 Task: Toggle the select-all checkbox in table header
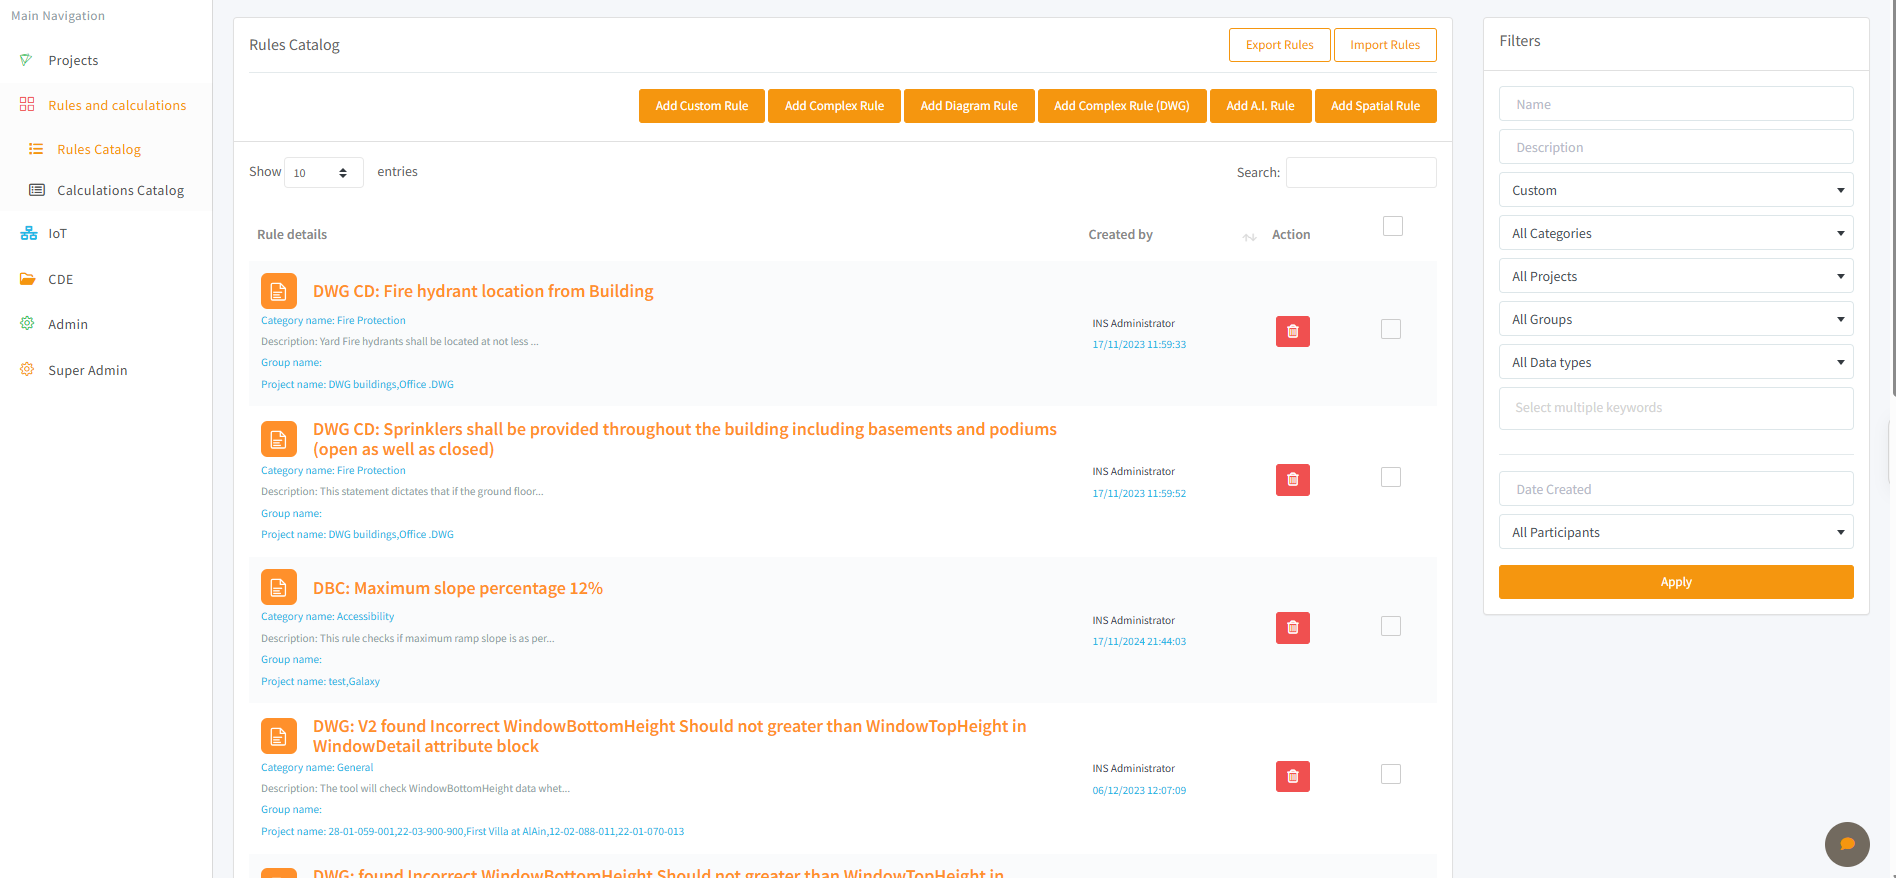pos(1393,226)
